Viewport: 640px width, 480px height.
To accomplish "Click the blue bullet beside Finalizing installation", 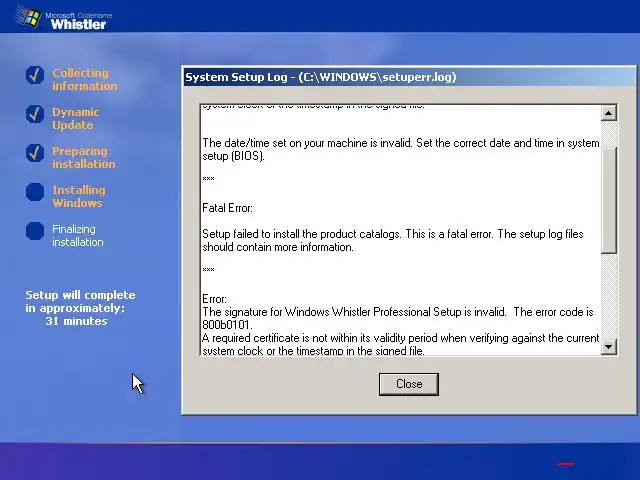I will pos(35,231).
